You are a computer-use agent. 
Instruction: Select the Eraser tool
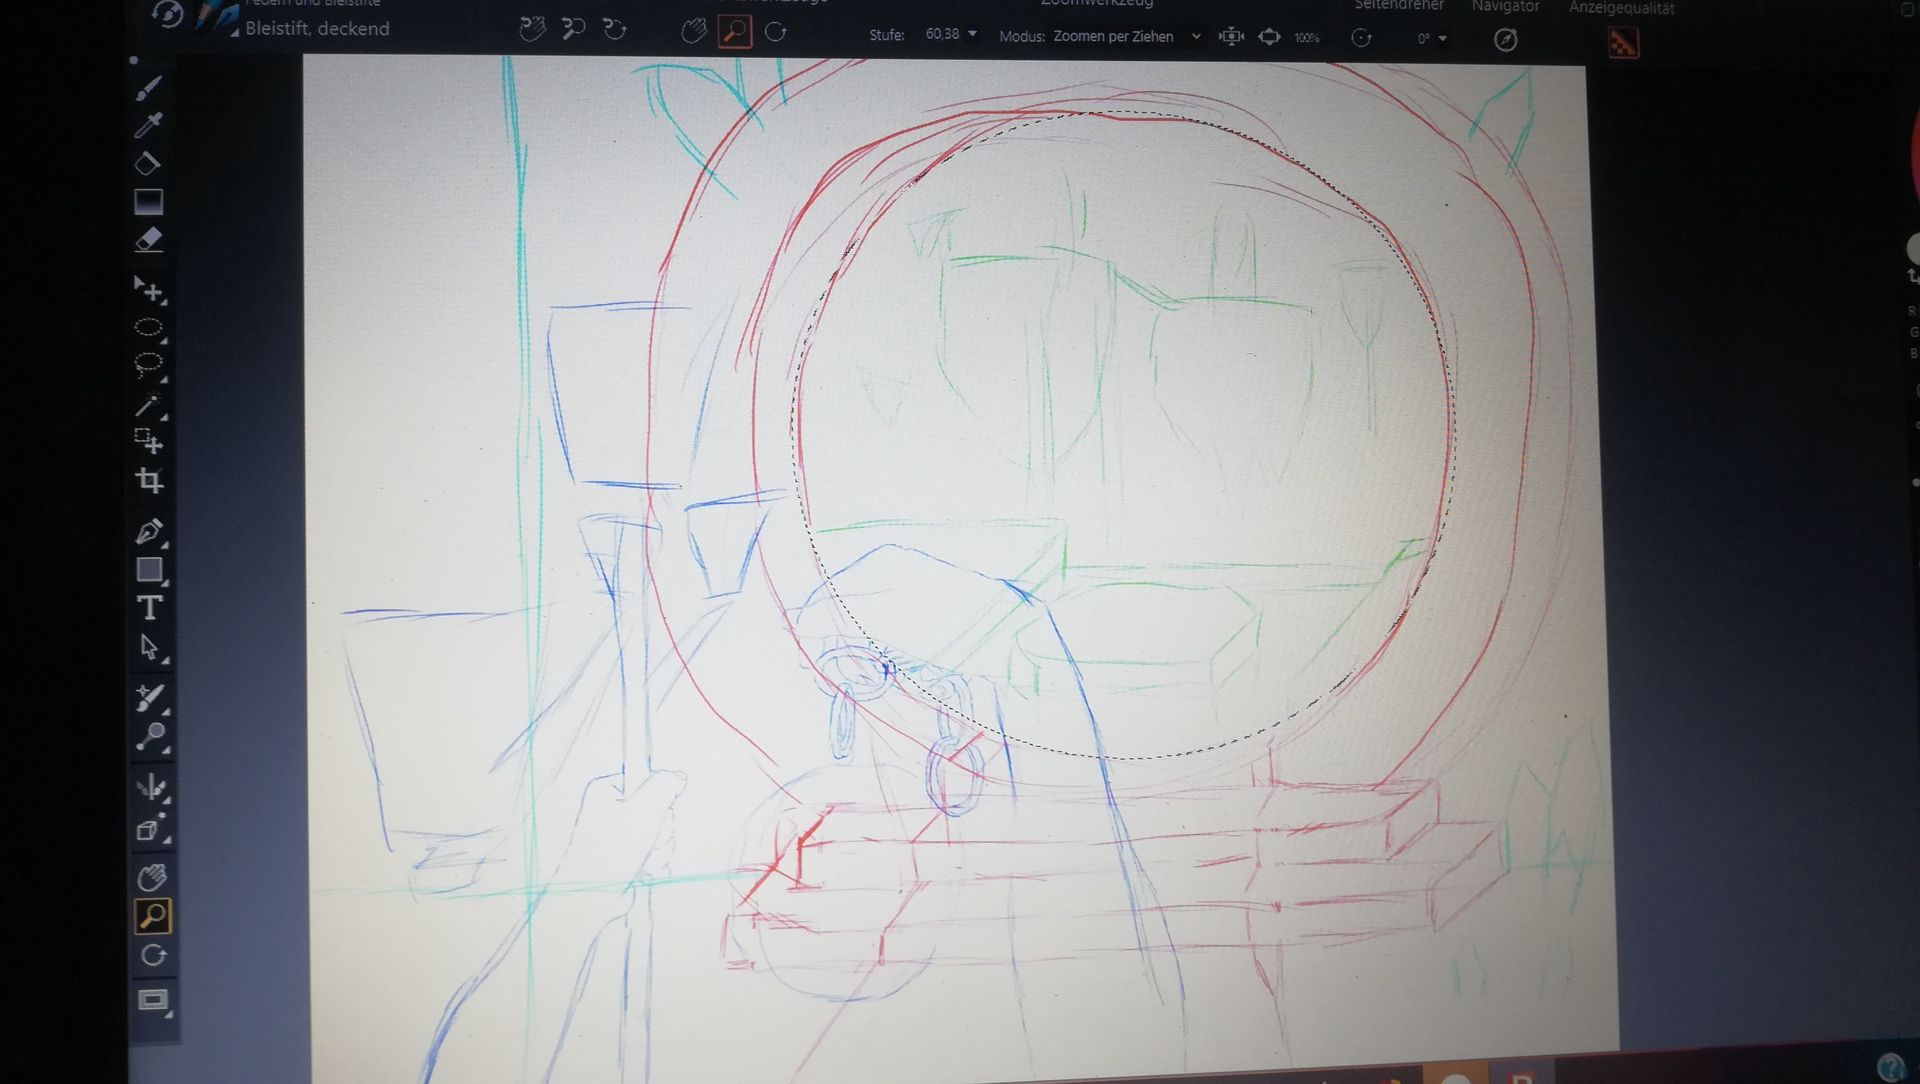click(x=148, y=240)
